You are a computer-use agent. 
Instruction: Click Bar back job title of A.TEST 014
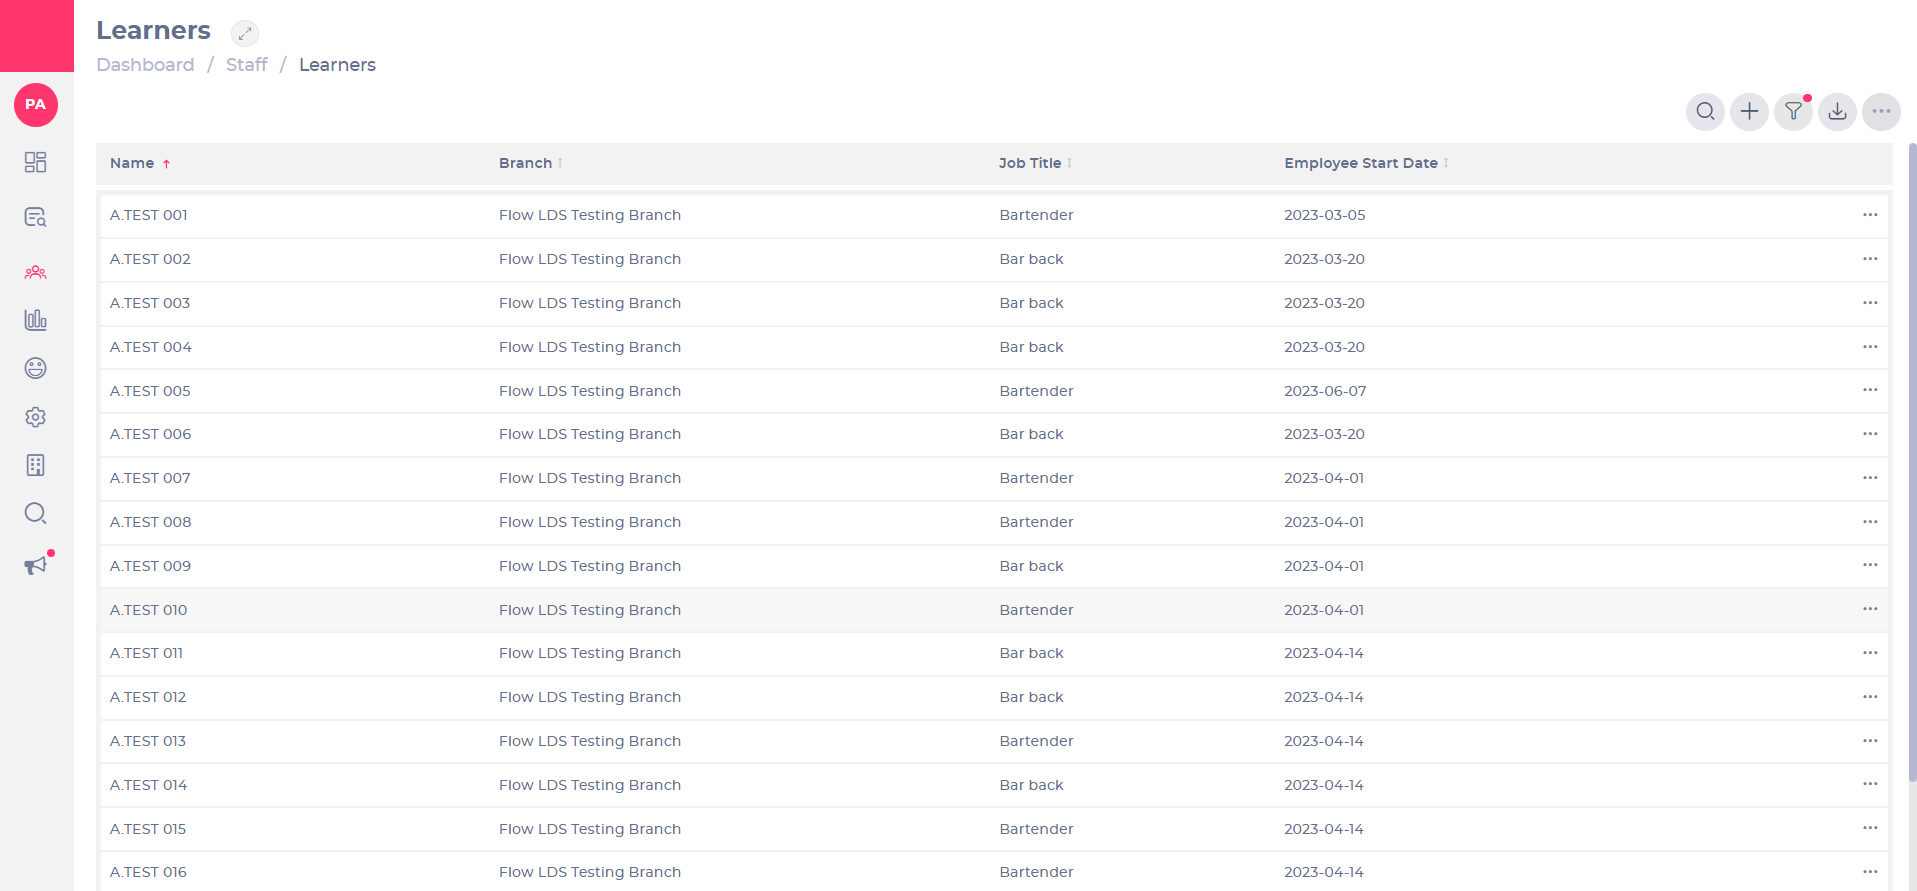coord(1031,785)
